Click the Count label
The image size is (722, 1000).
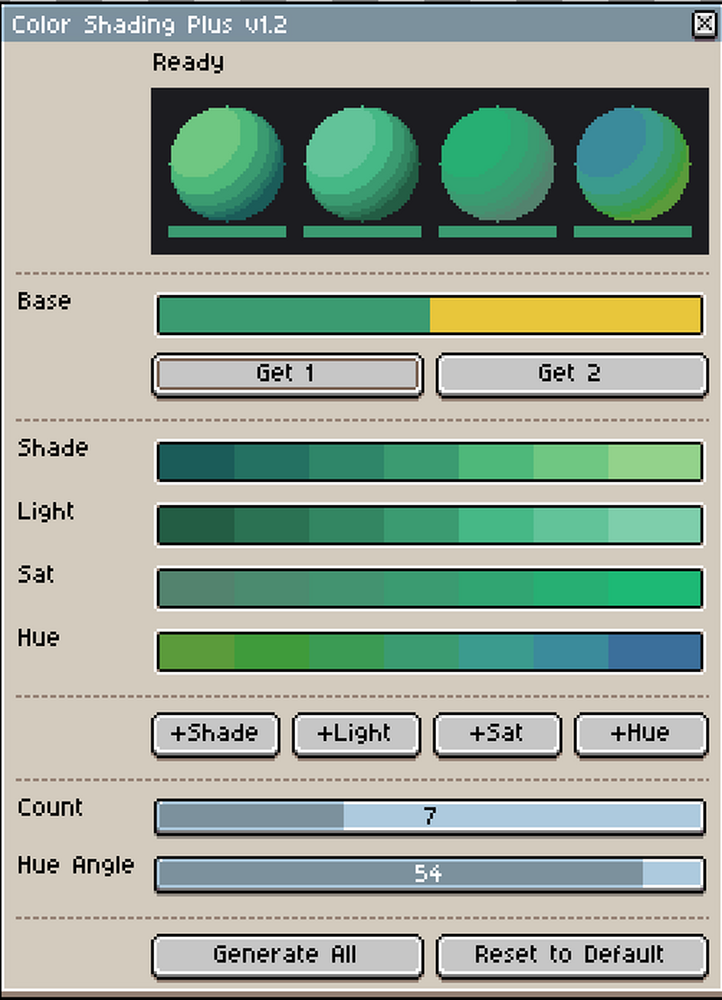[x=50, y=808]
